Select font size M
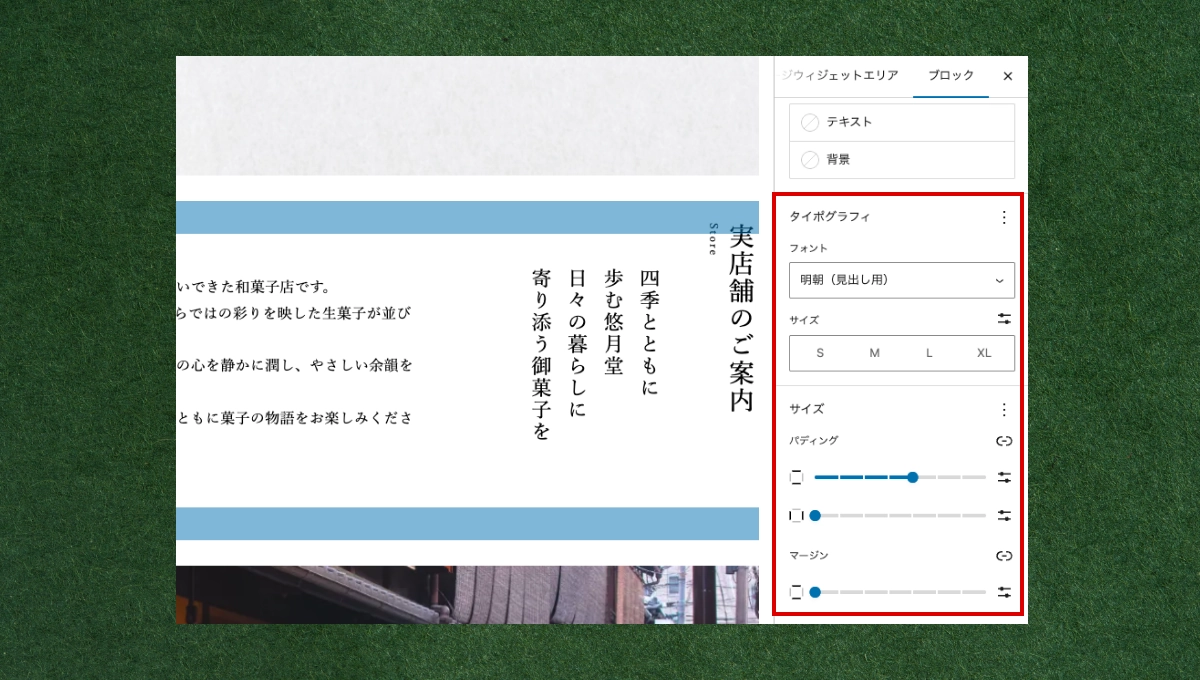 (874, 353)
